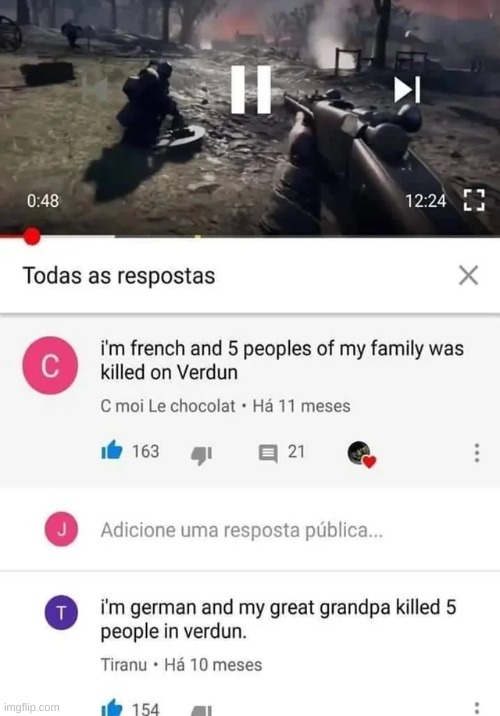Click the creator heart badge on the comment
This screenshot has height=716, width=500.
point(361,455)
